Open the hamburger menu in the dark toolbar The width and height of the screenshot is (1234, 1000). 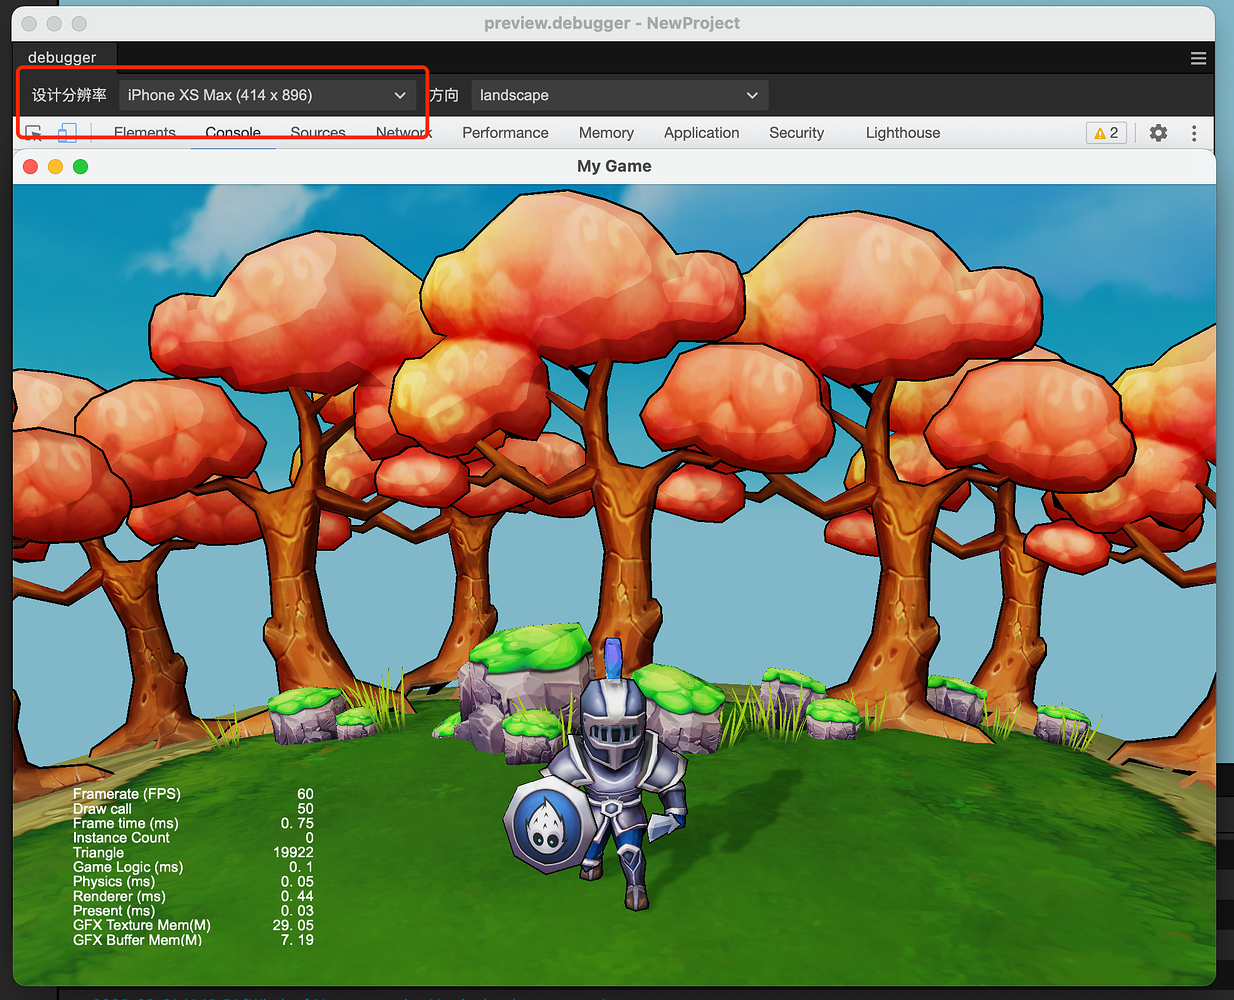tap(1198, 58)
